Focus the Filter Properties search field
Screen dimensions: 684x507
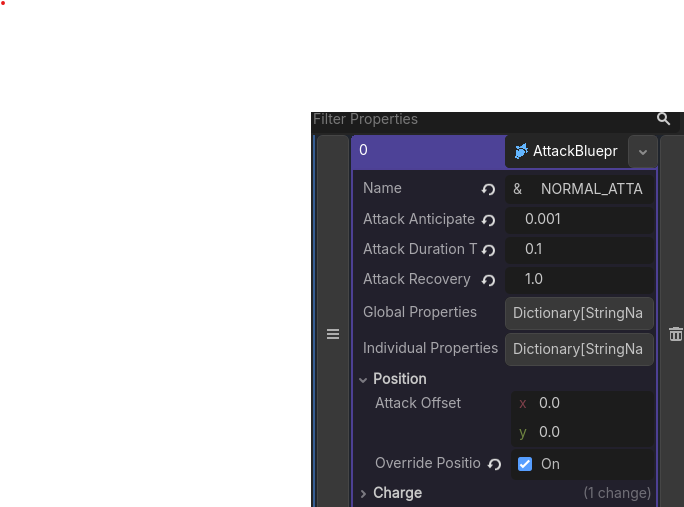point(483,119)
